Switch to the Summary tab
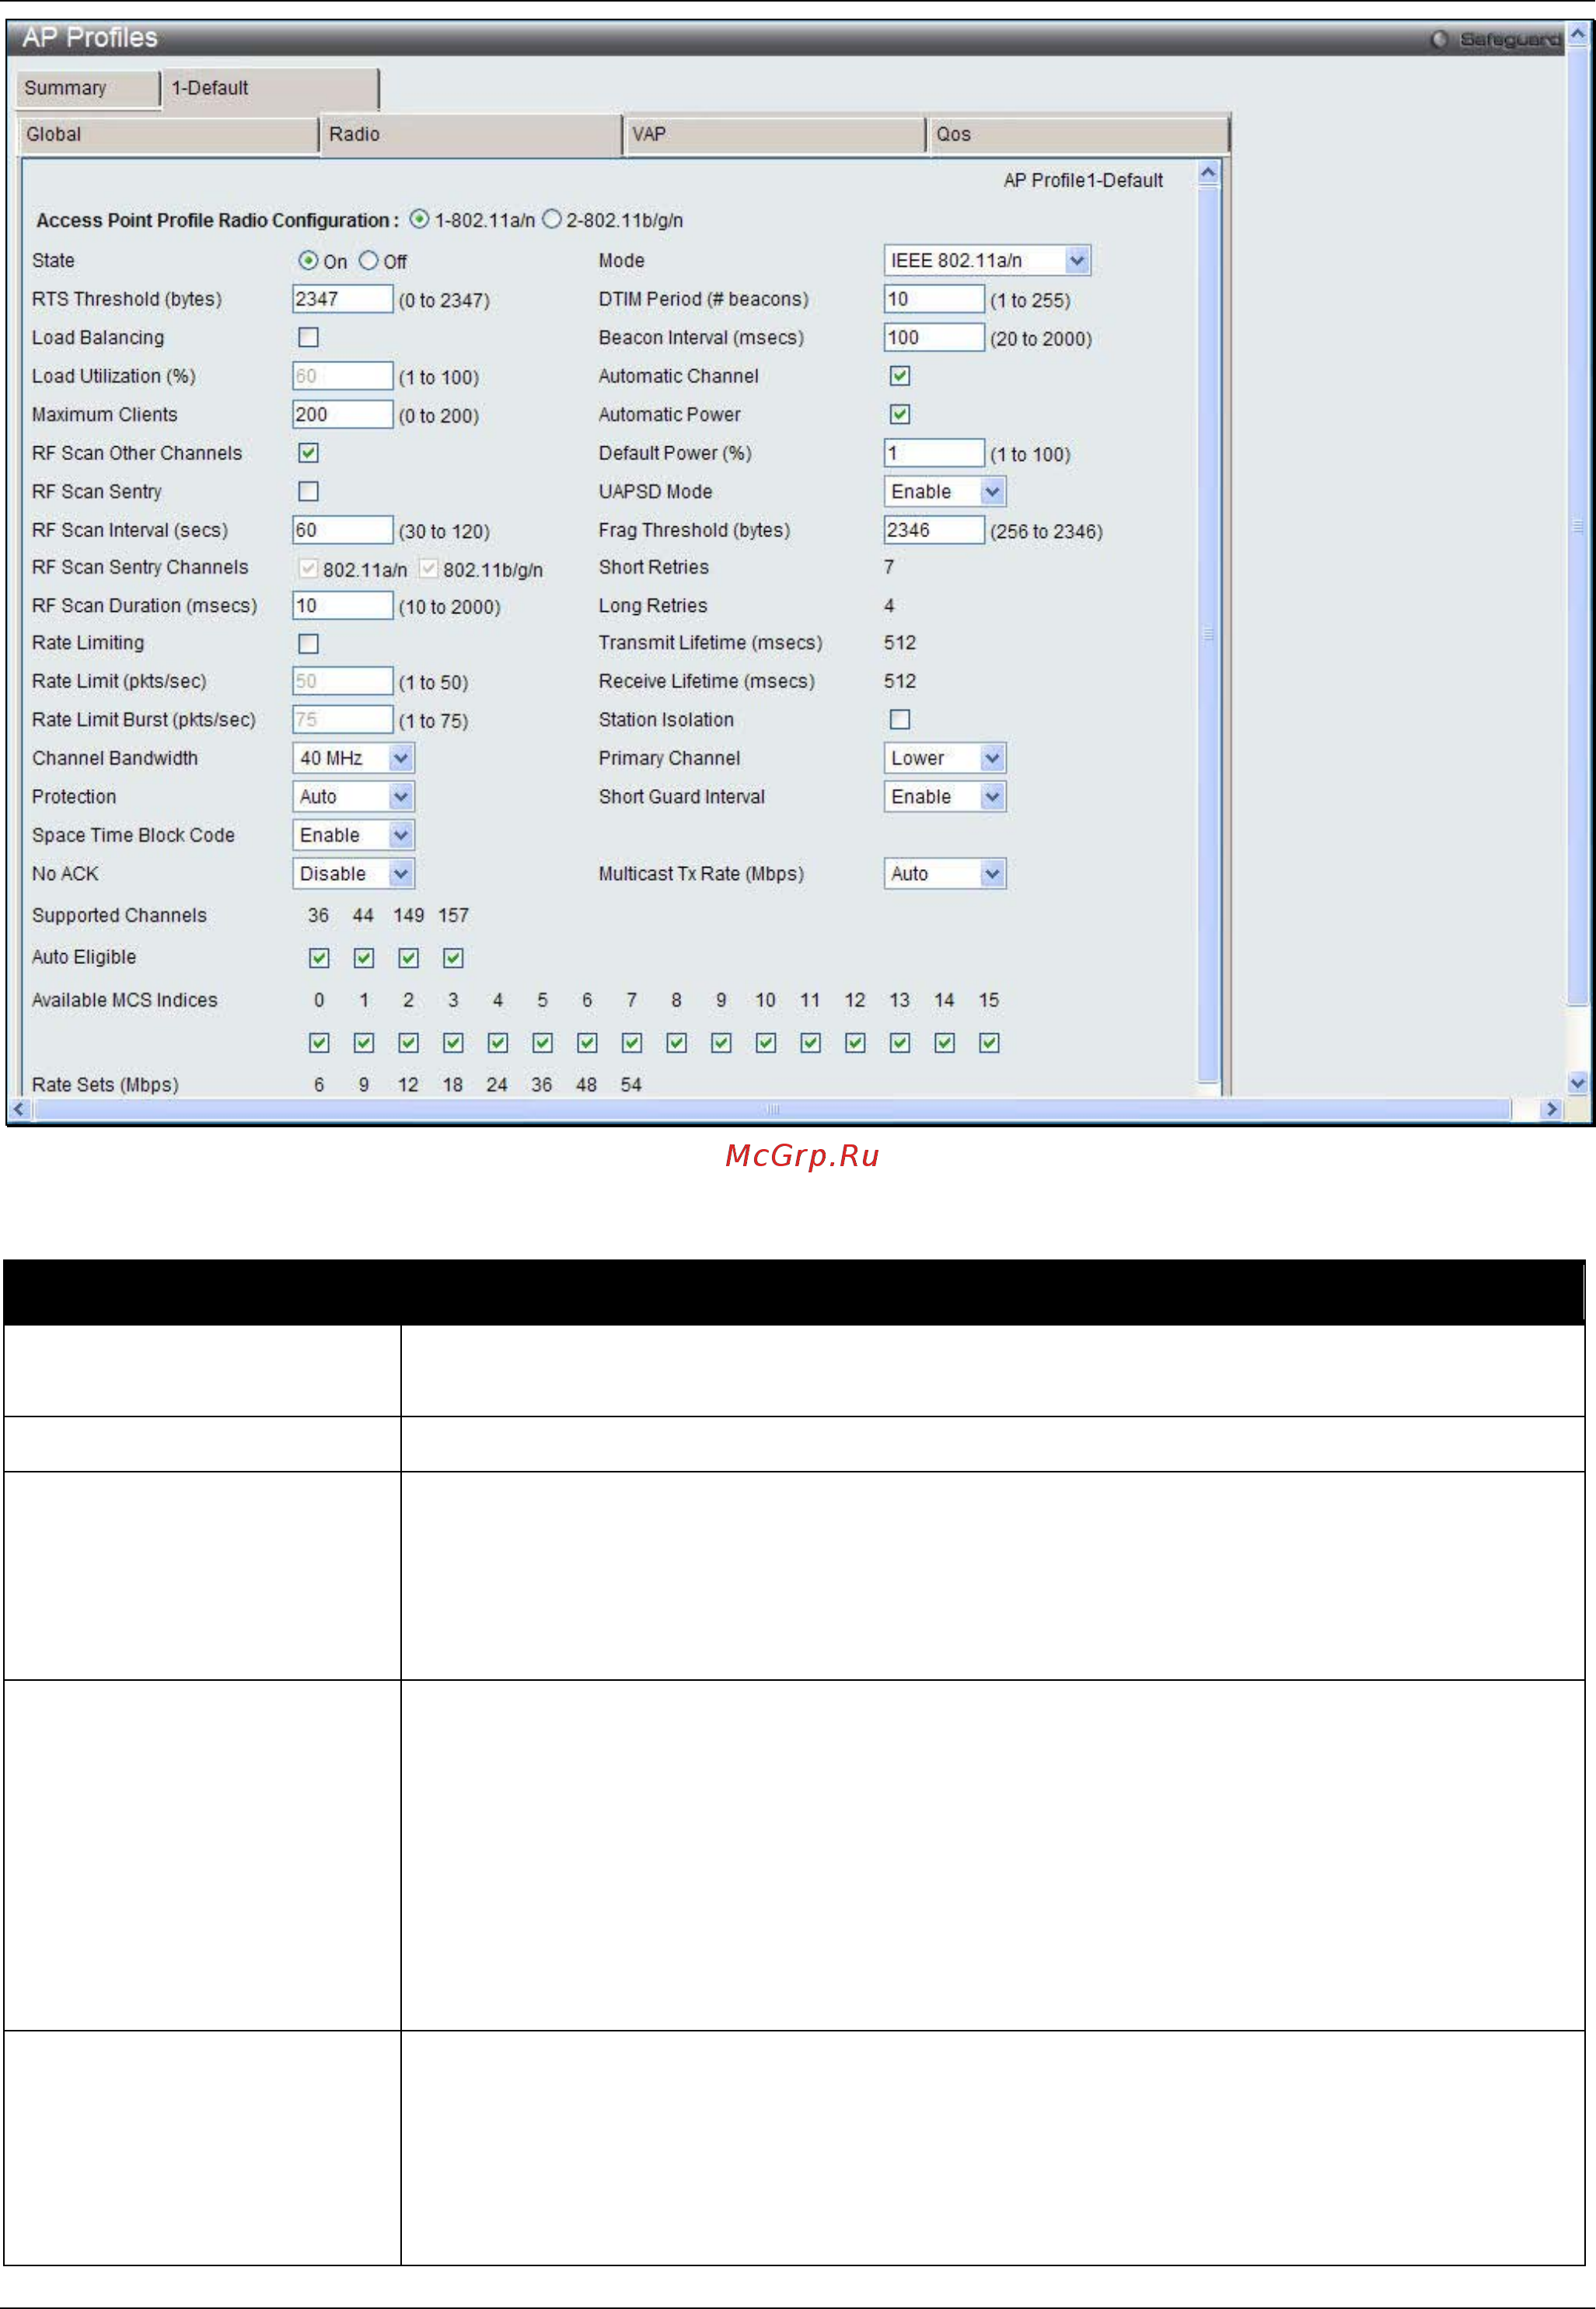1596x2309 pixels. tap(88, 88)
